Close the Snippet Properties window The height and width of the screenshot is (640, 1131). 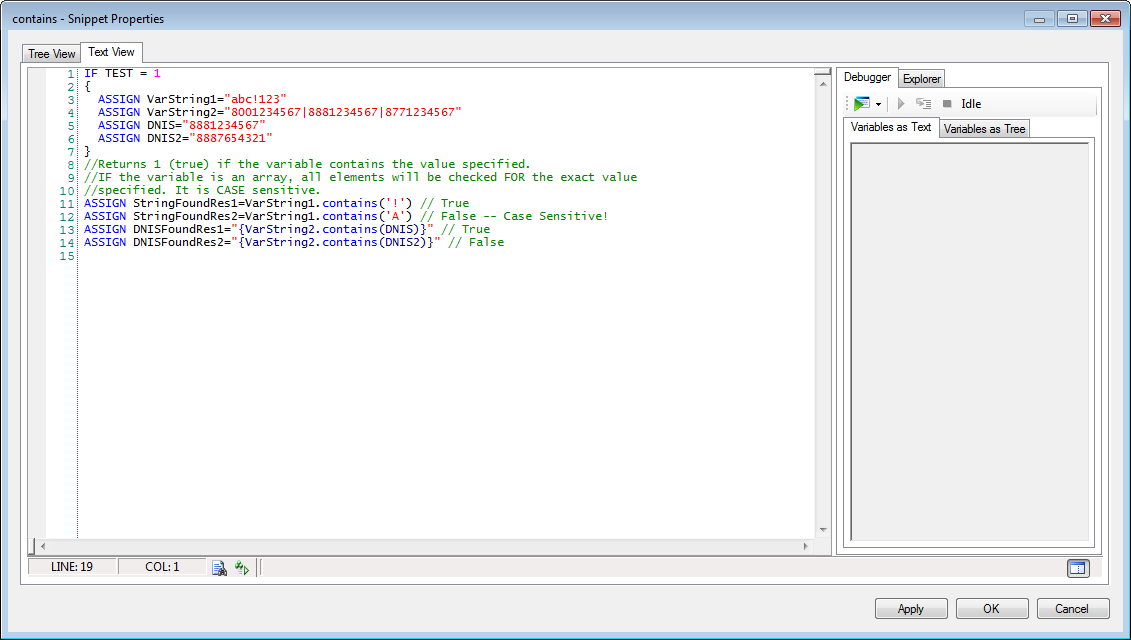pos(1105,19)
